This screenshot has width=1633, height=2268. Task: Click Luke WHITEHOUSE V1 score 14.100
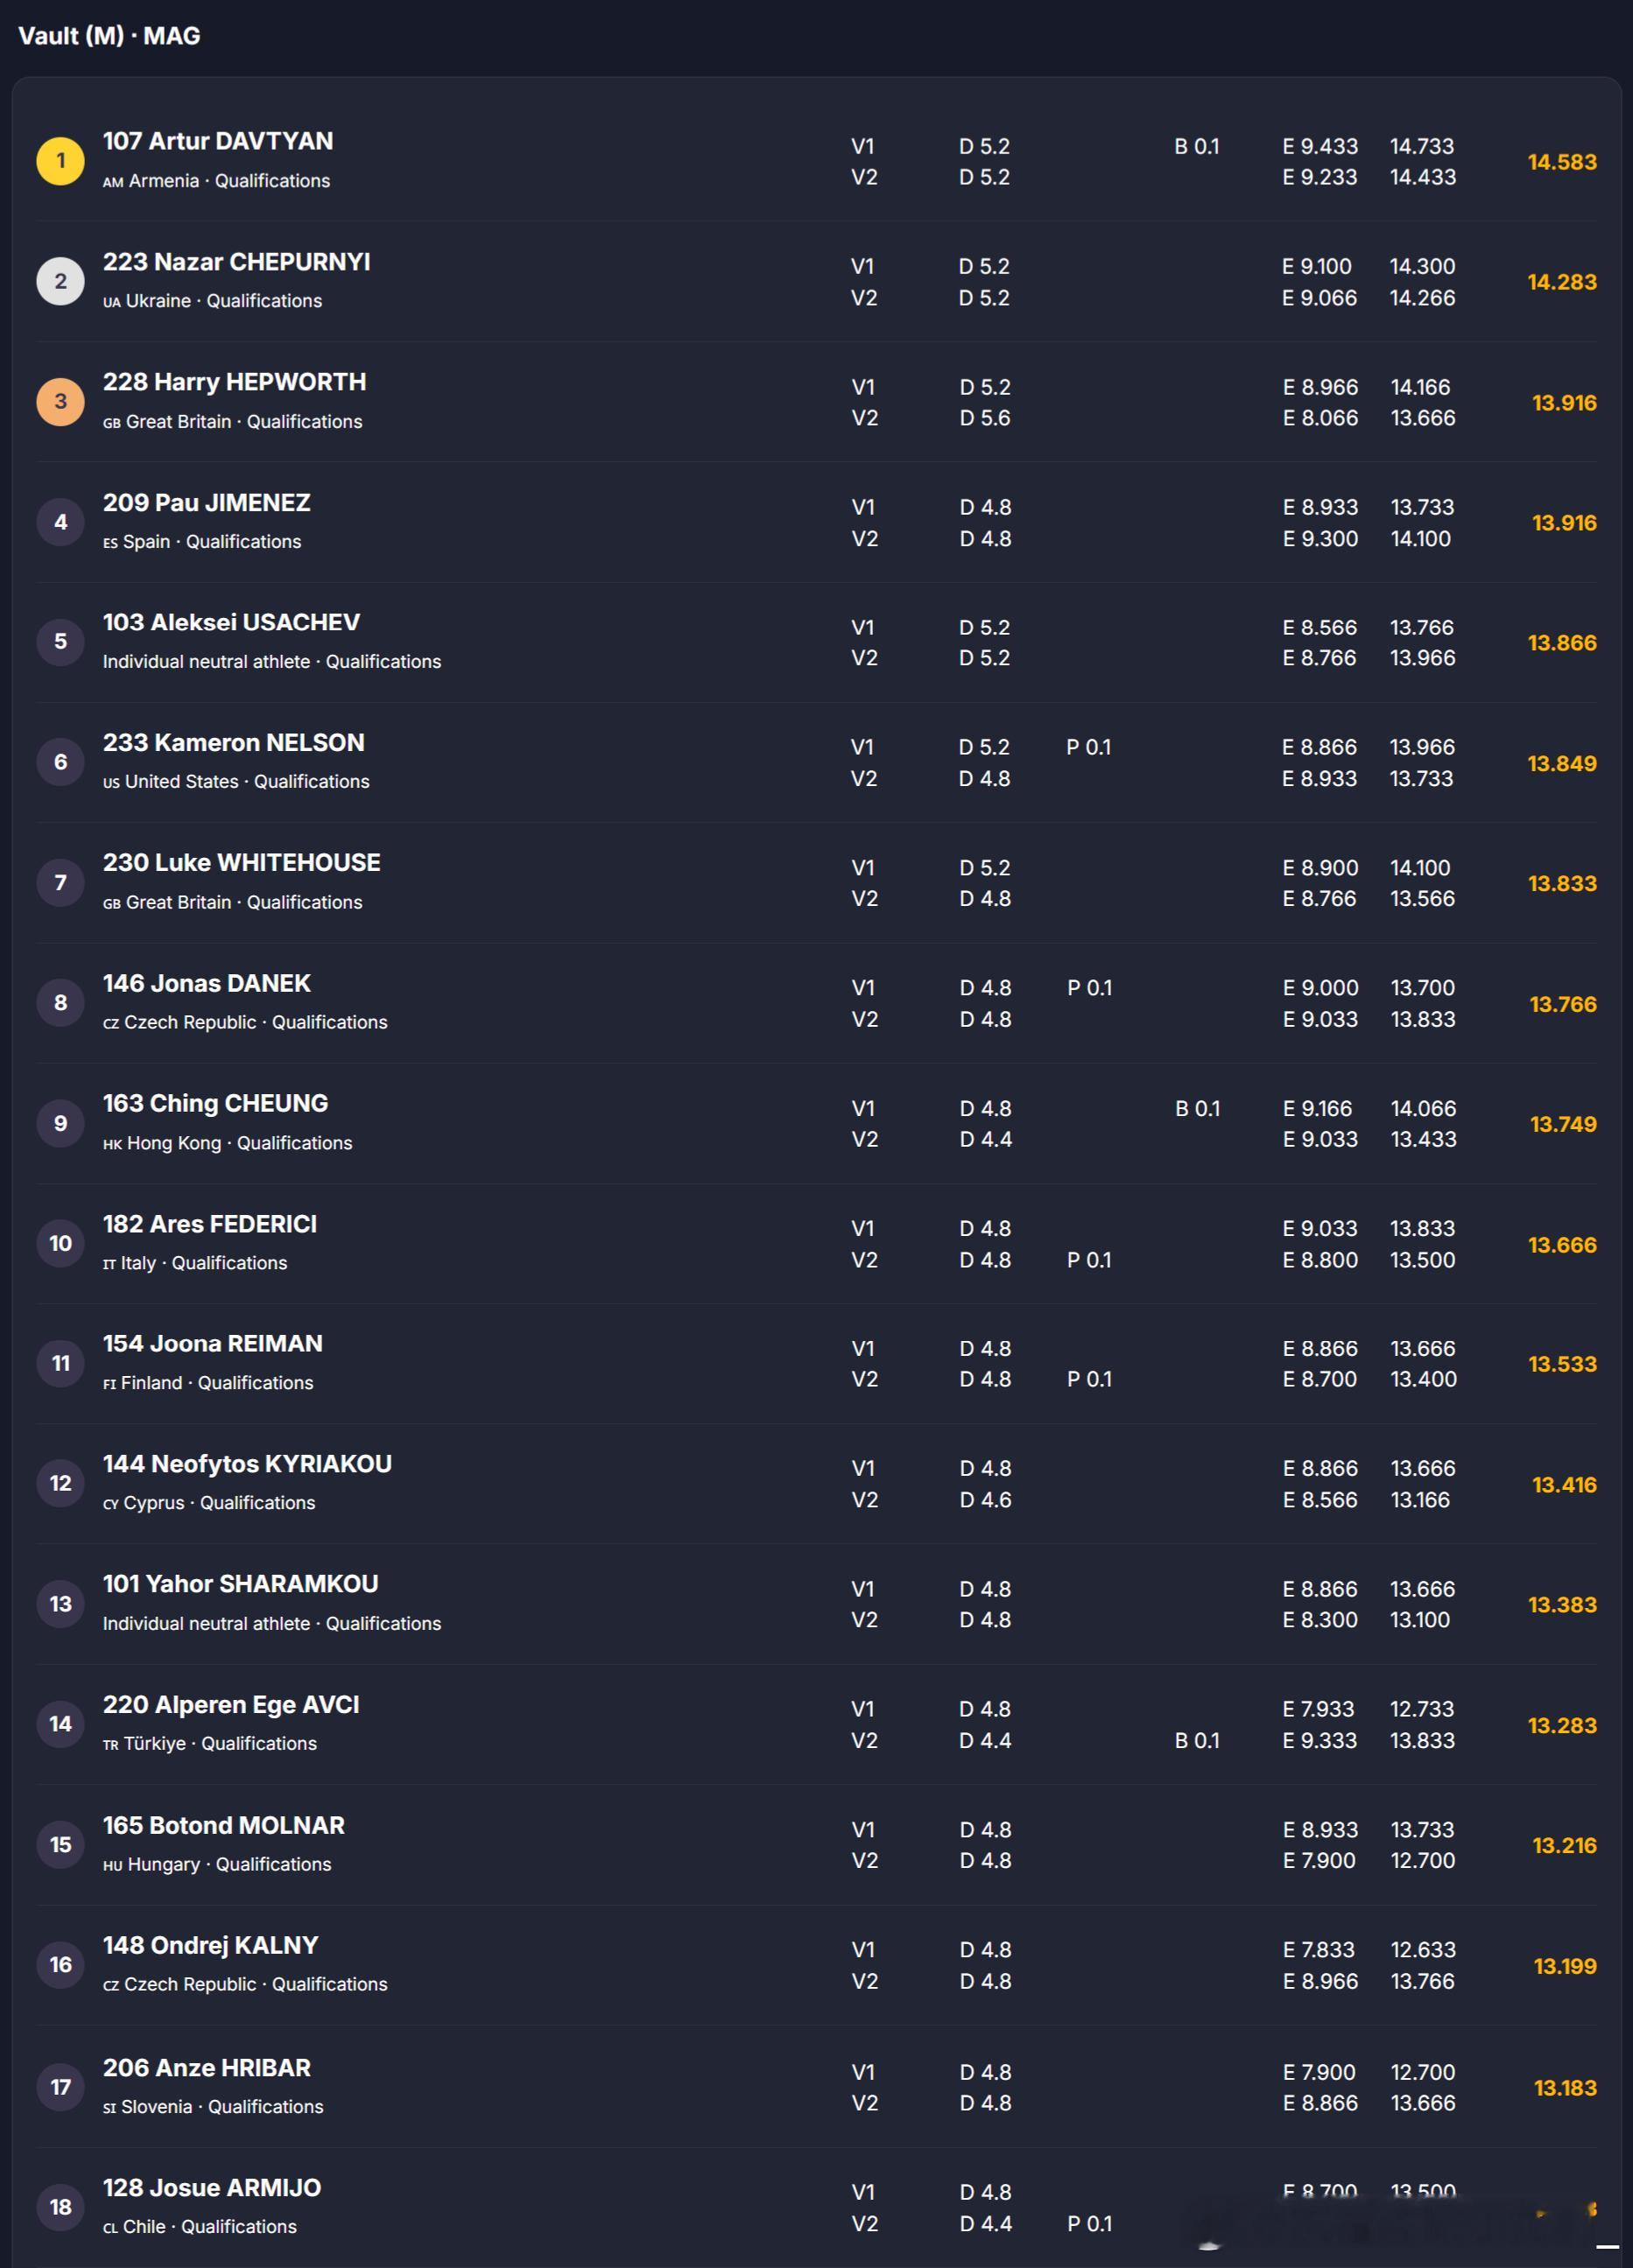tap(1420, 868)
